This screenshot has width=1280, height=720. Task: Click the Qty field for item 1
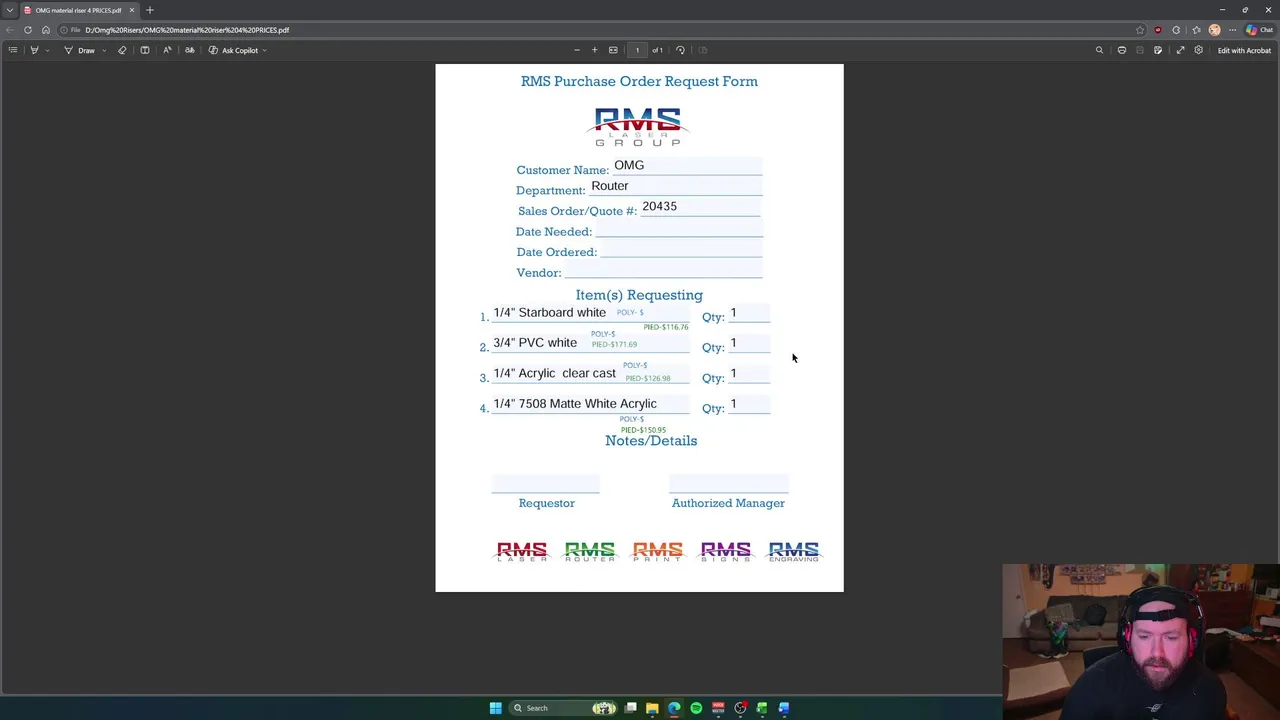(x=749, y=314)
